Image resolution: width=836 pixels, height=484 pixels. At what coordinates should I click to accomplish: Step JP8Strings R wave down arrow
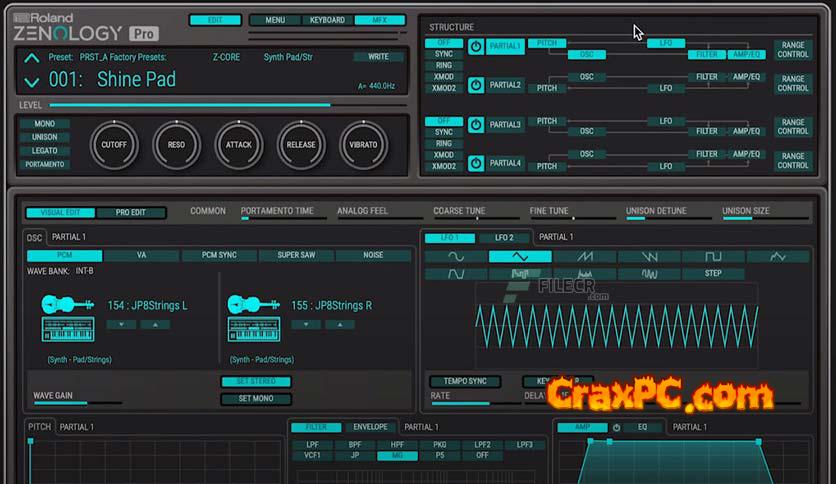[306, 324]
